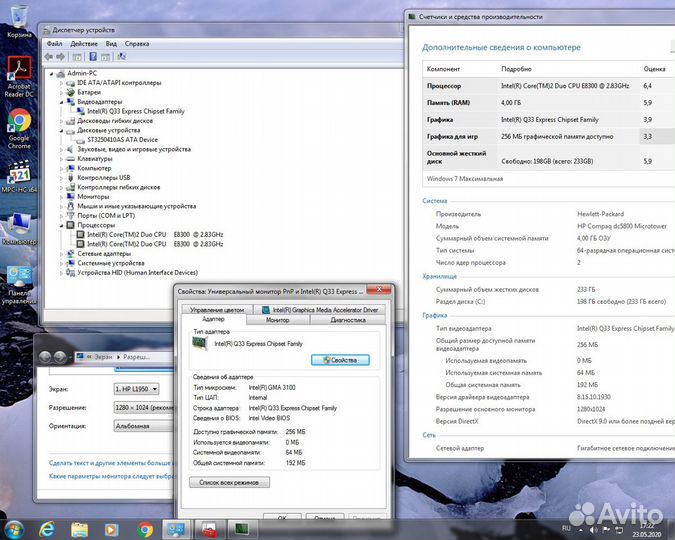Open Google Chrome desktop shortcut

coord(19,128)
